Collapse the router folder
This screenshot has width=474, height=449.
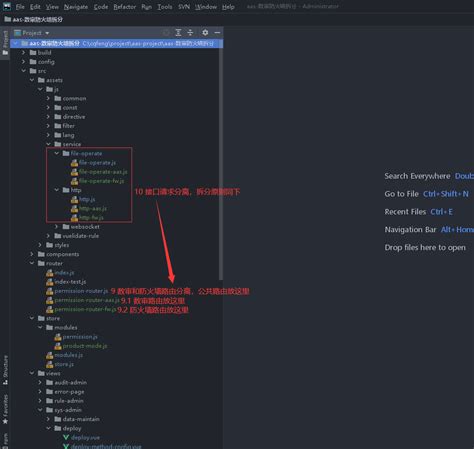tap(32, 263)
